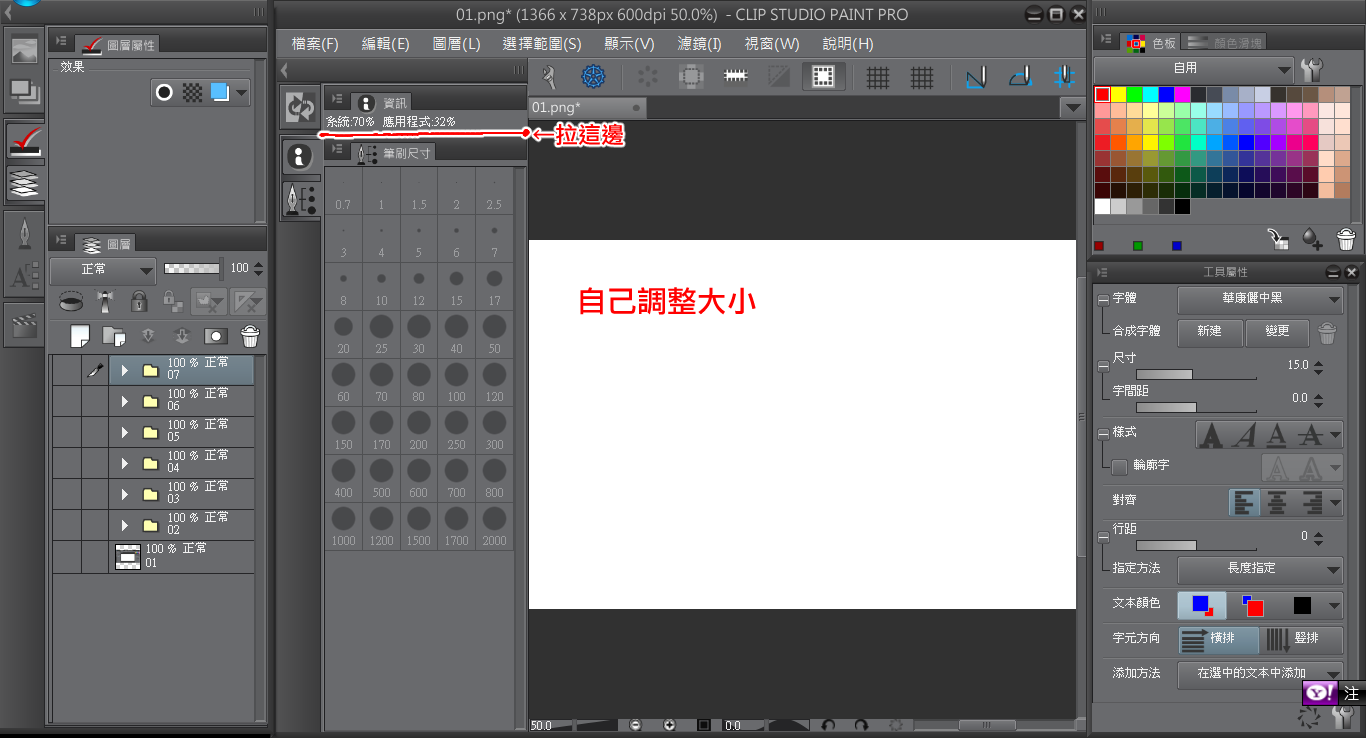The height and width of the screenshot is (738, 1366).
Task: Open the layer property panel icon in dock
Action: coord(24,142)
